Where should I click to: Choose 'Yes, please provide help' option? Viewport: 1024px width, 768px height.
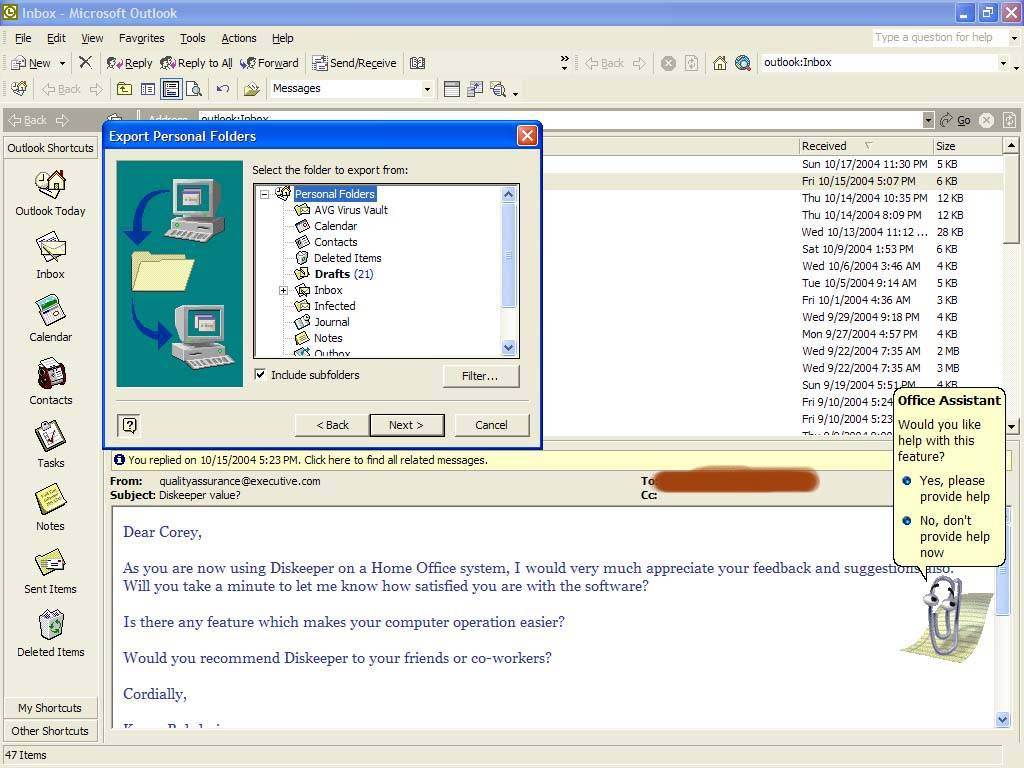coord(946,488)
